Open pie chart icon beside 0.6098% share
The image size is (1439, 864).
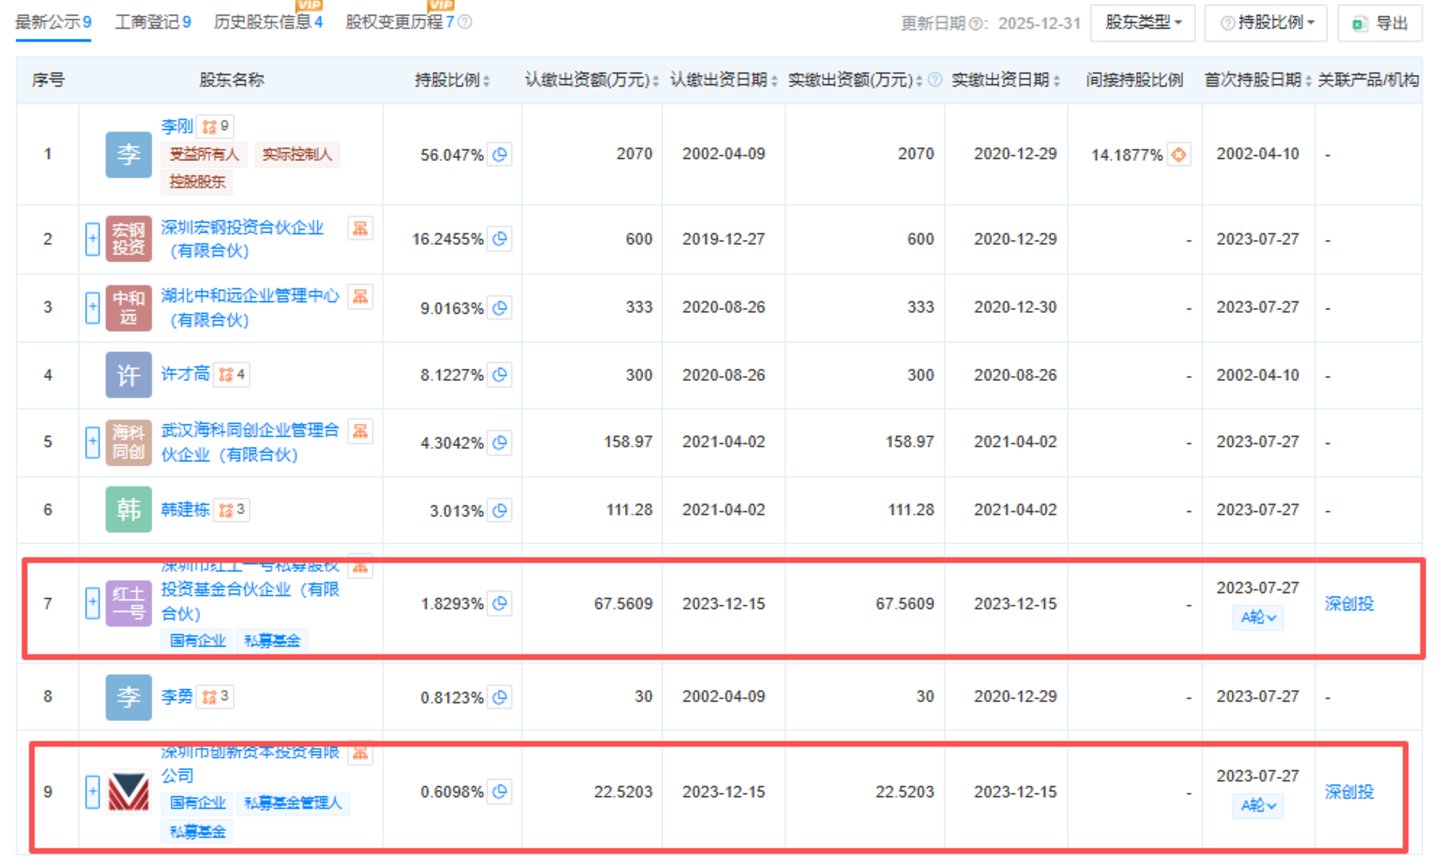coord(500,792)
